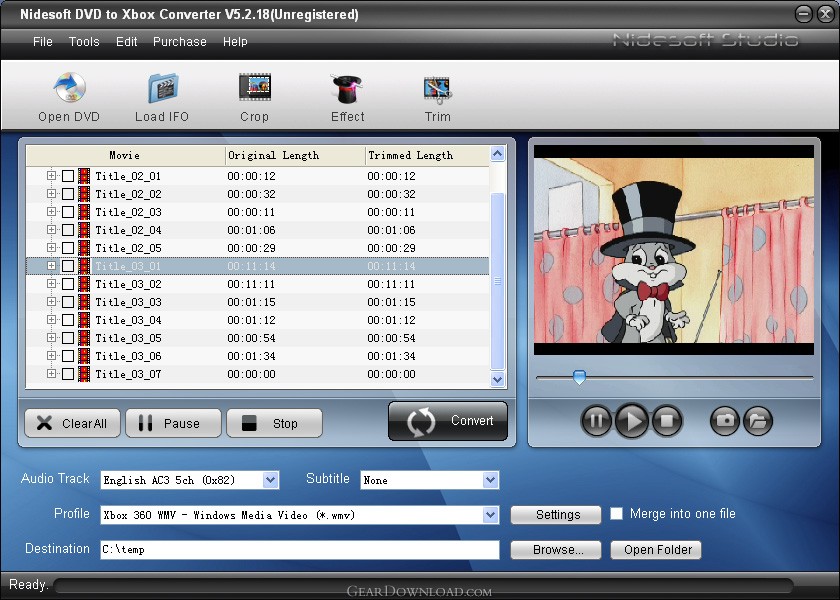Play the preview video
The image size is (840, 600).
tap(632, 421)
